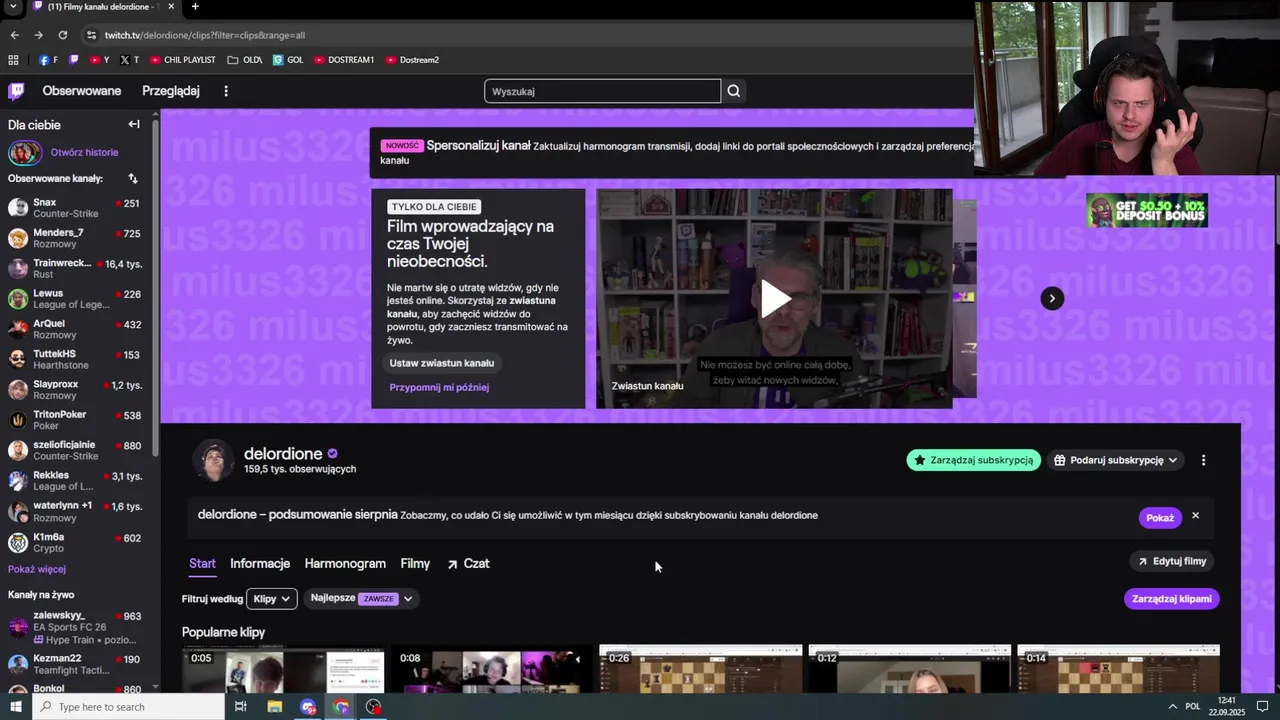
Task: Open the Facebook bookmark F
Action: (x=48, y=60)
